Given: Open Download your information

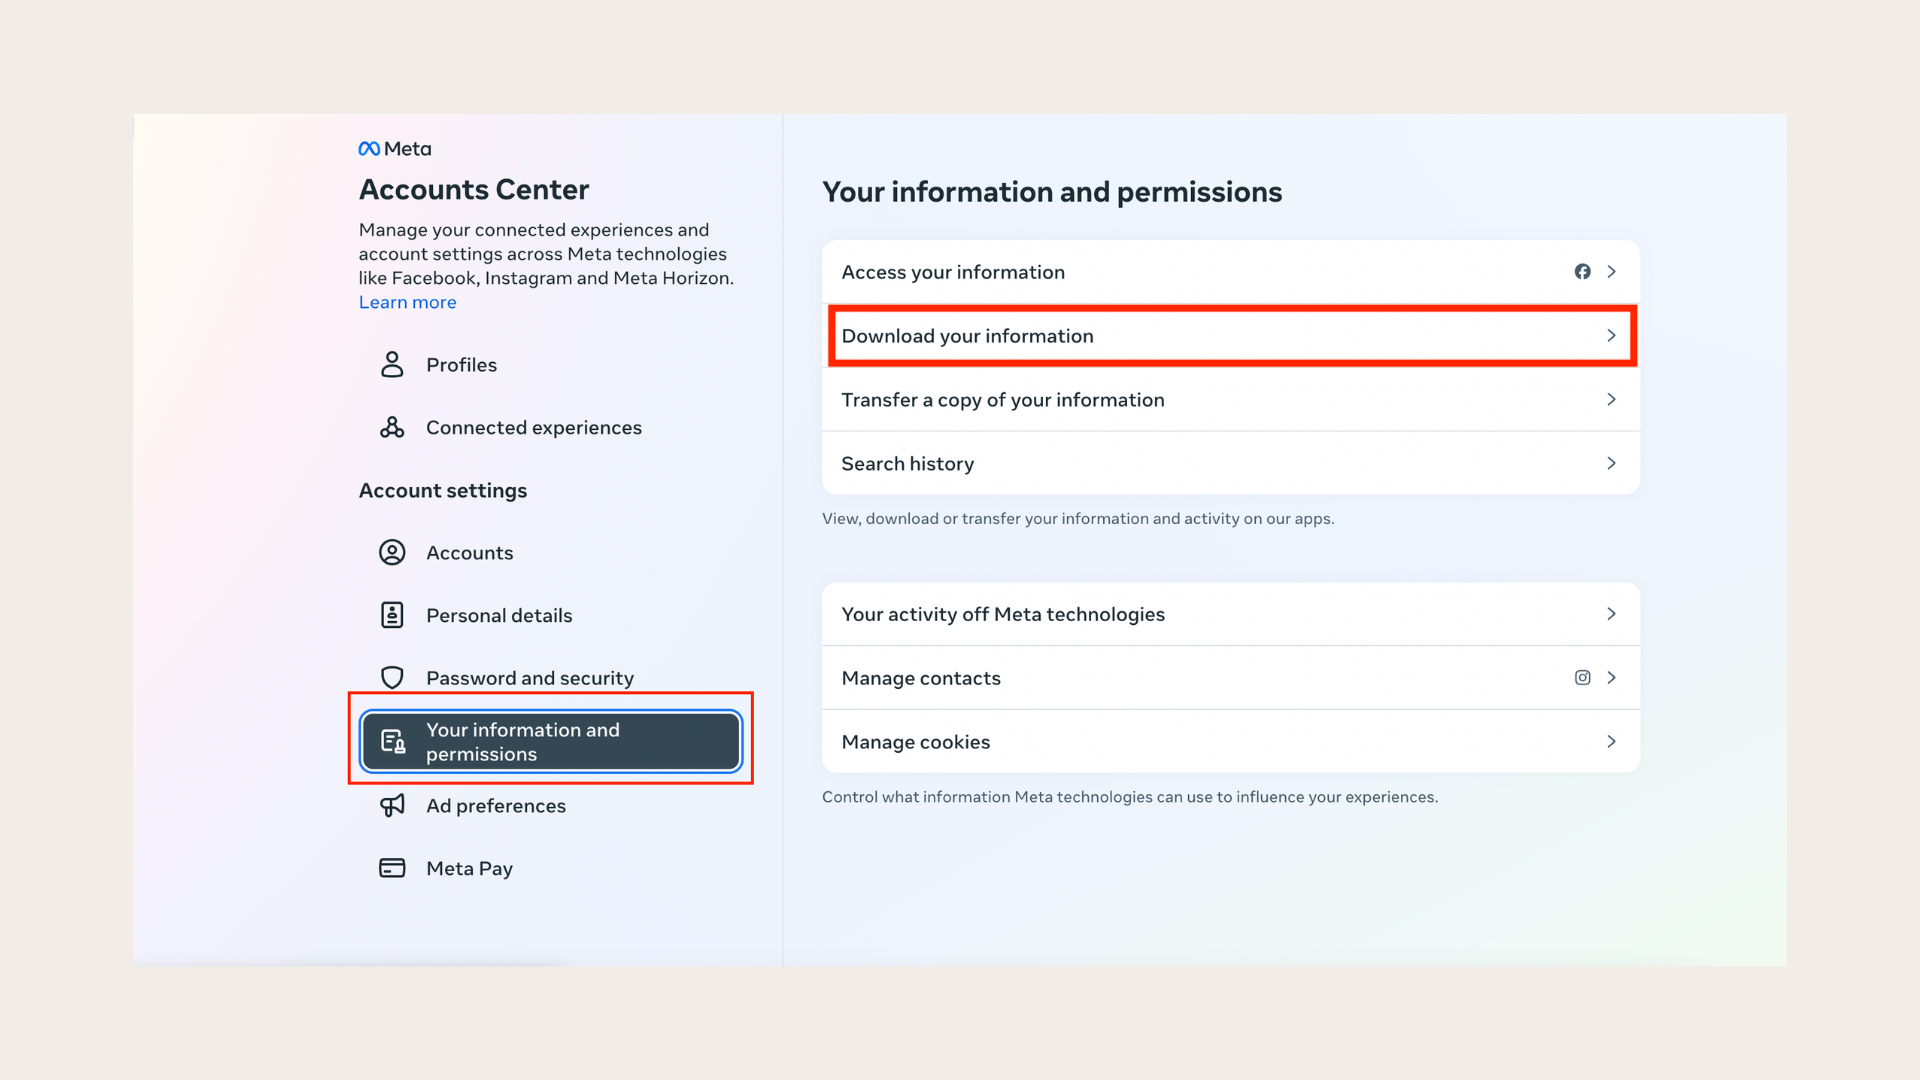Looking at the screenshot, I should coord(1230,336).
